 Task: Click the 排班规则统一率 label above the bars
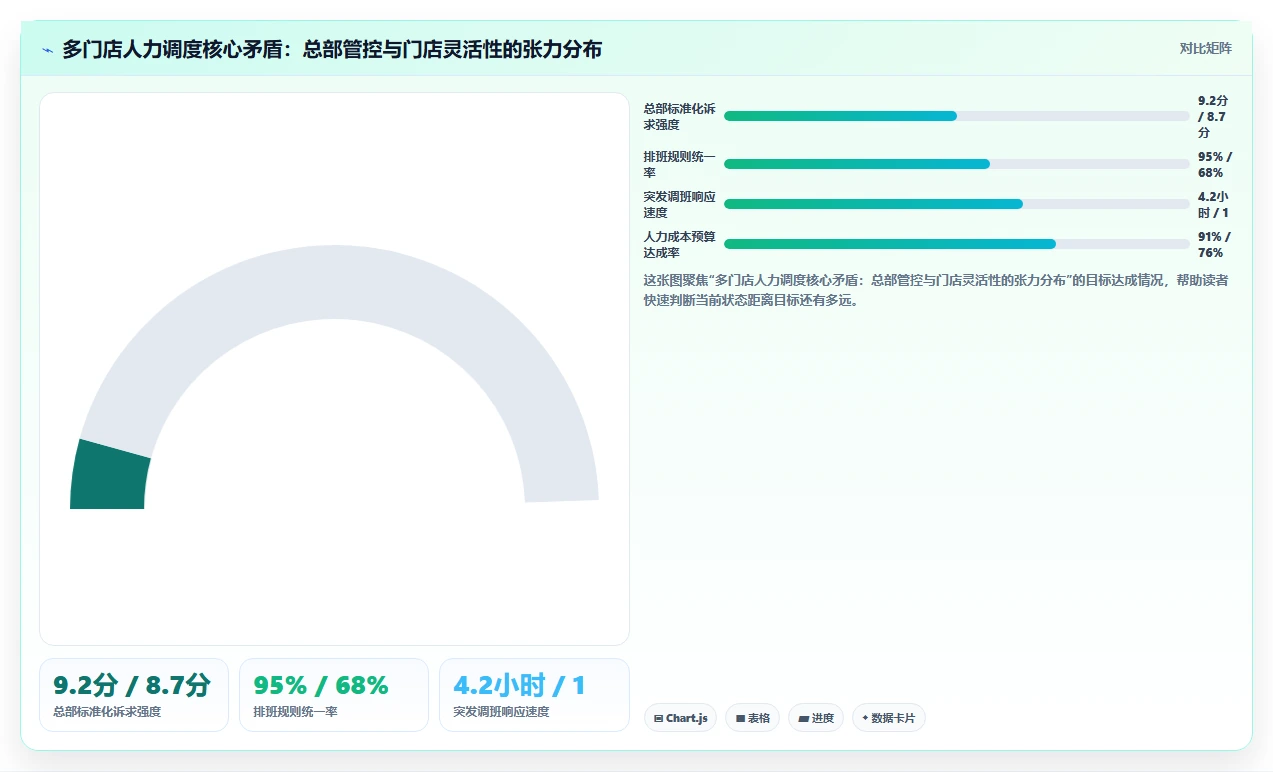click(x=680, y=165)
